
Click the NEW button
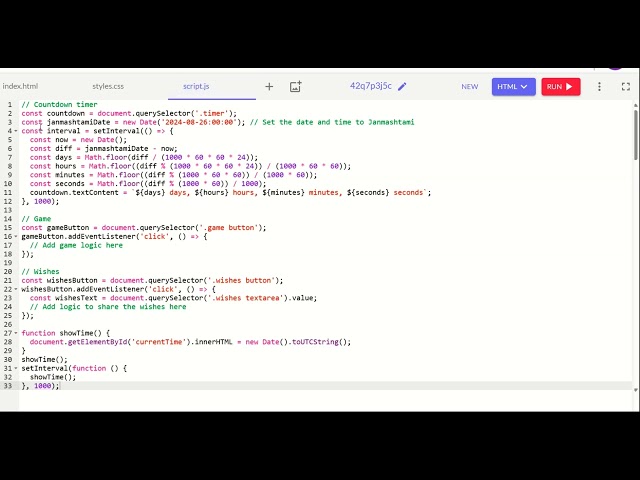click(x=469, y=87)
